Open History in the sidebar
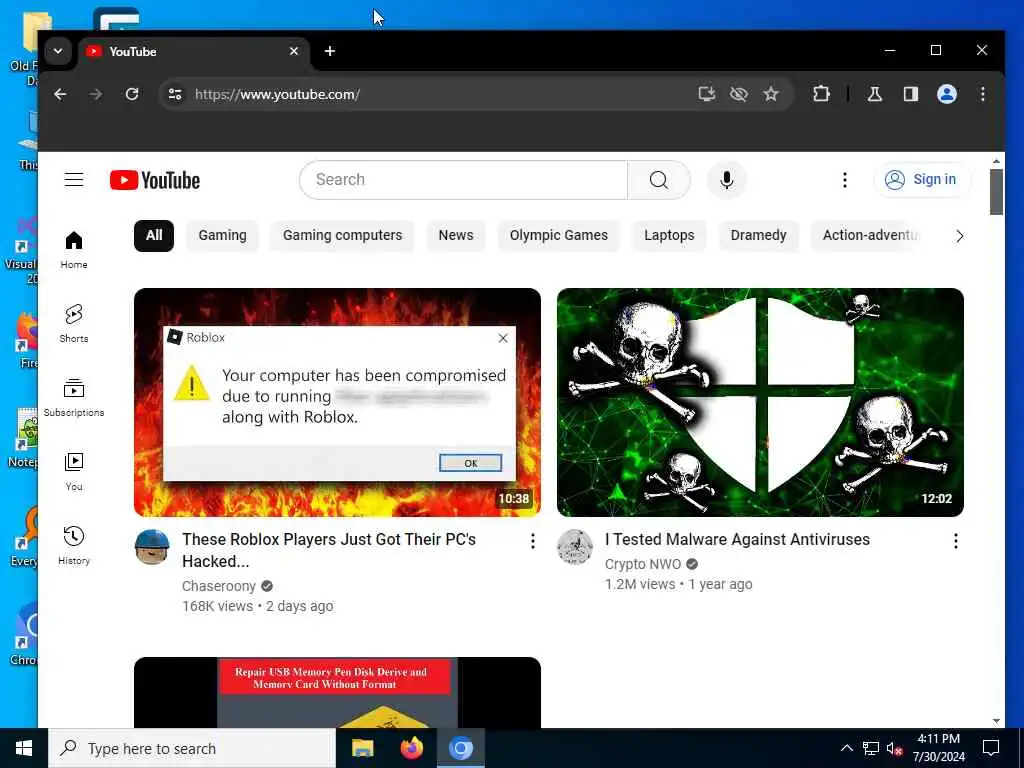1024x768 pixels. [74, 545]
